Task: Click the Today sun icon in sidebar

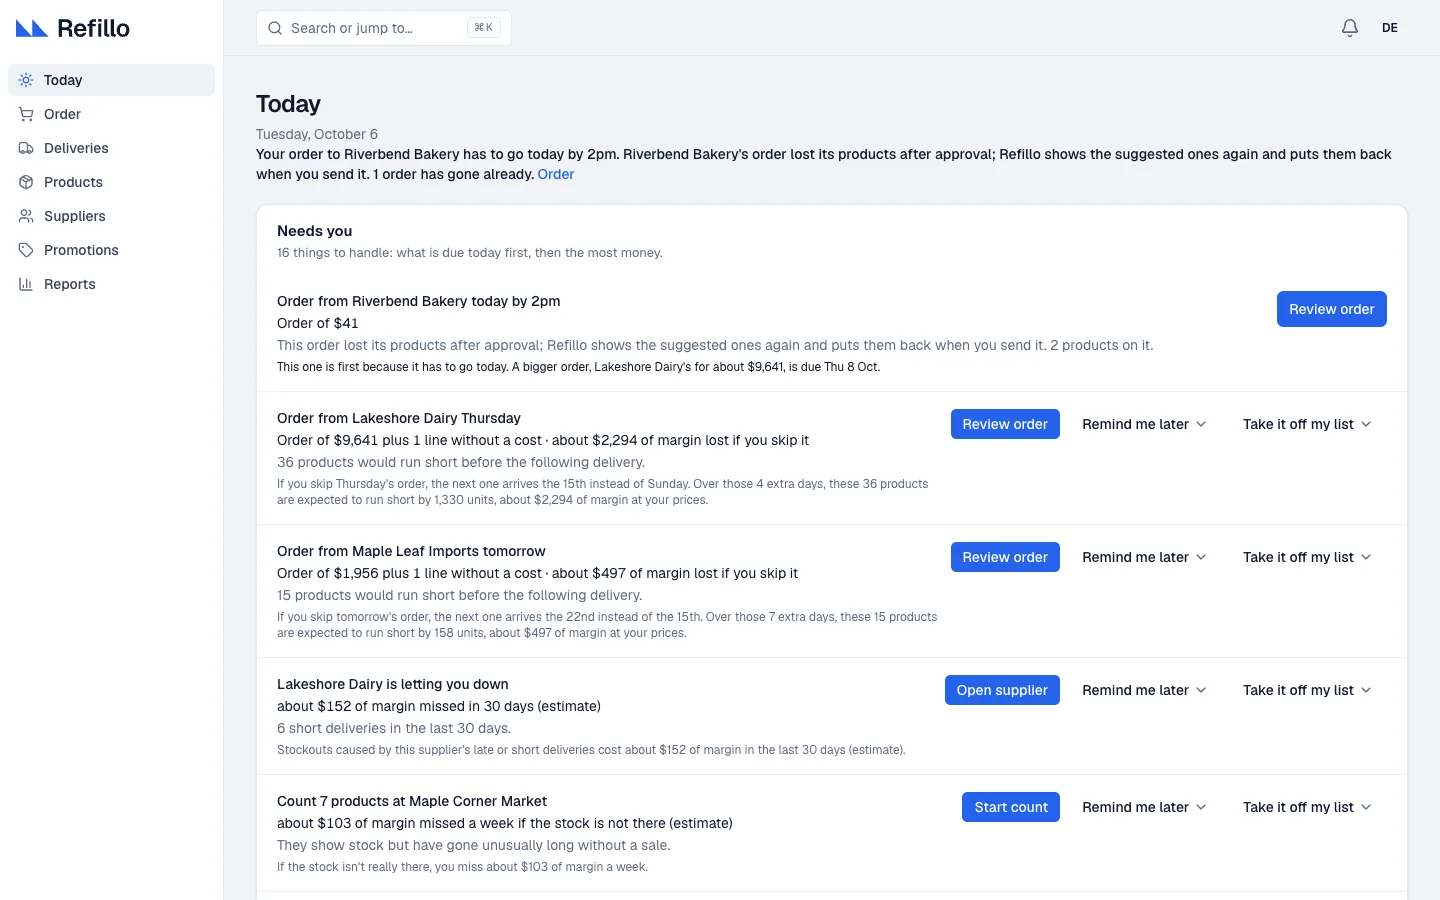Action: [x=26, y=80]
